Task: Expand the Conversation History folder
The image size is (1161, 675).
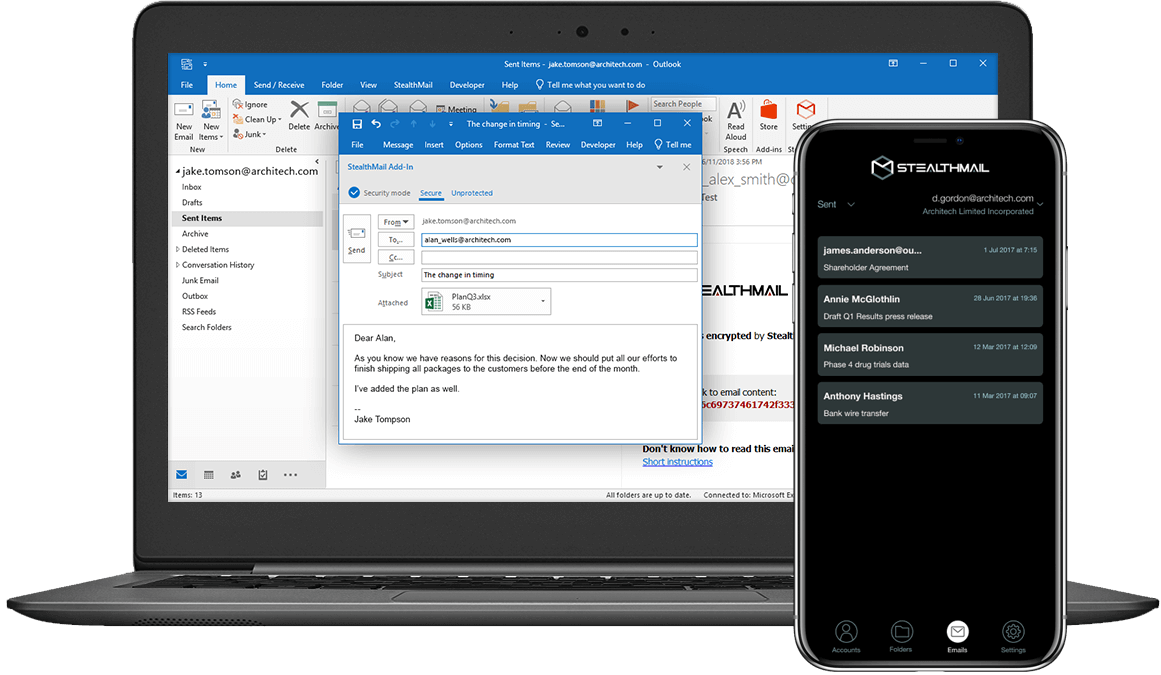Action: 177,265
